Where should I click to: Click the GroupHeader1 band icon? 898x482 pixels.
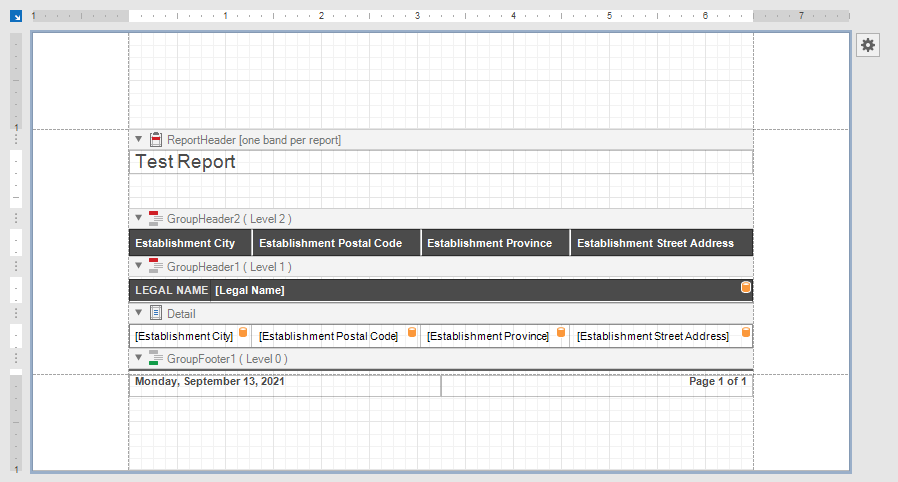click(156, 266)
